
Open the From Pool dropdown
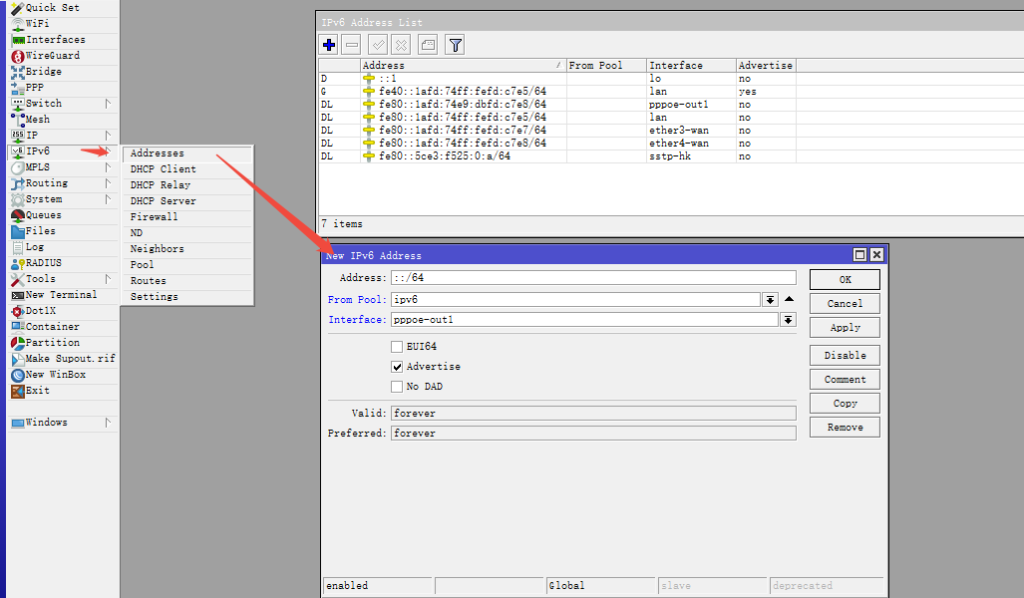pos(770,300)
